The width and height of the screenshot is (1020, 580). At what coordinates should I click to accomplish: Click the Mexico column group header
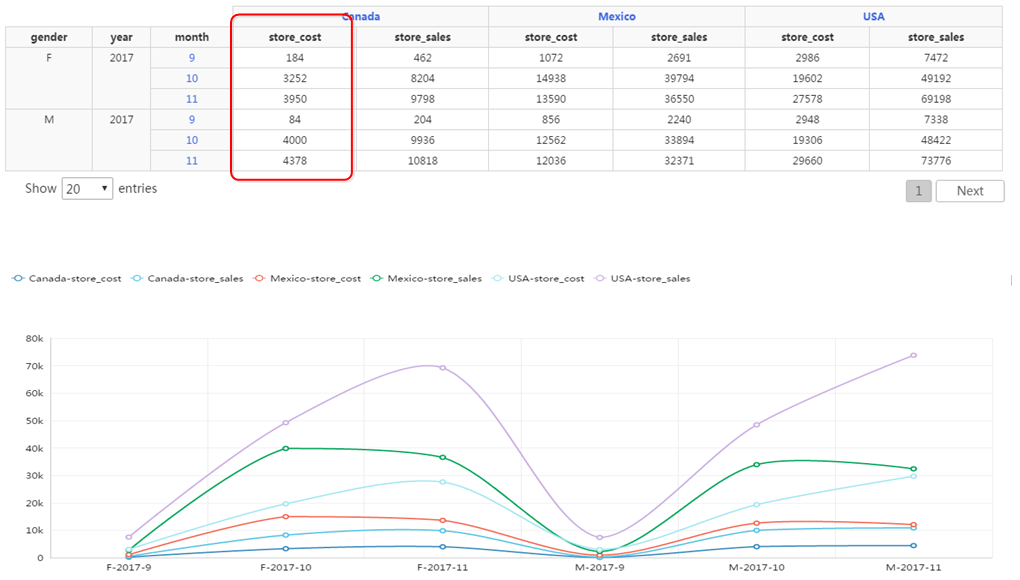[x=616, y=16]
